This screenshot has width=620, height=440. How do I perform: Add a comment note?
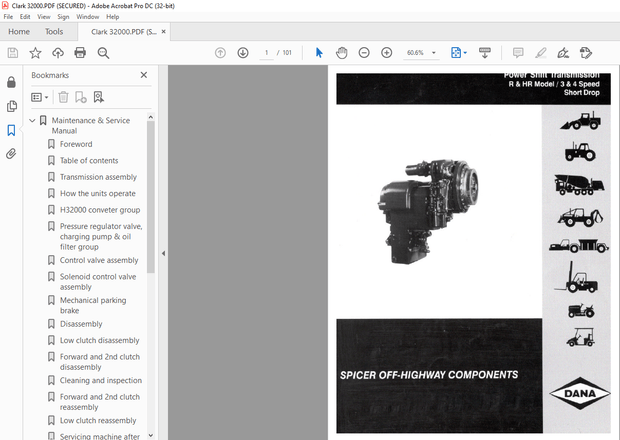pos(518,53)
